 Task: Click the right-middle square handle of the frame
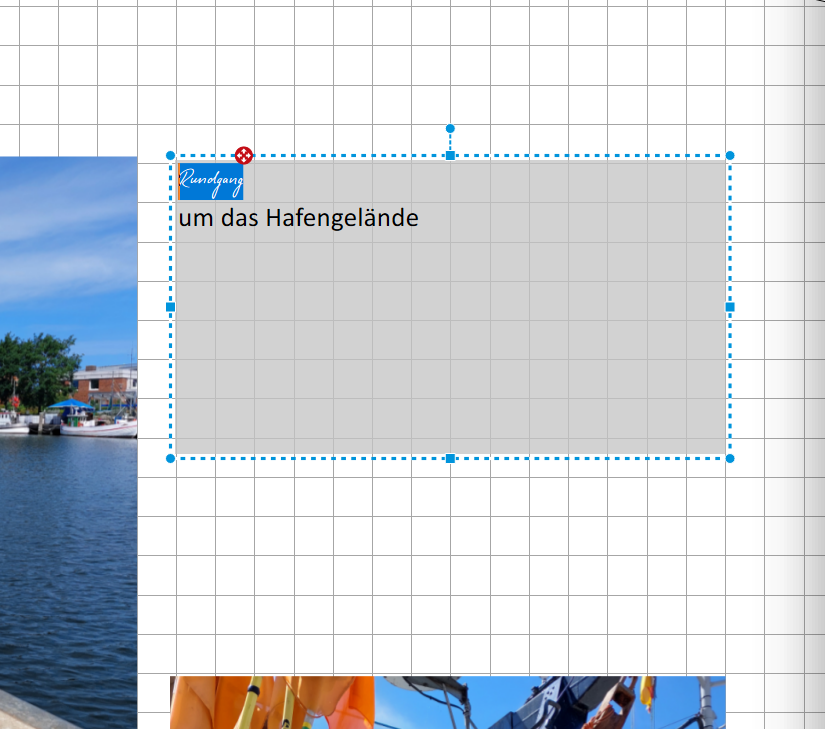point(730,307)
